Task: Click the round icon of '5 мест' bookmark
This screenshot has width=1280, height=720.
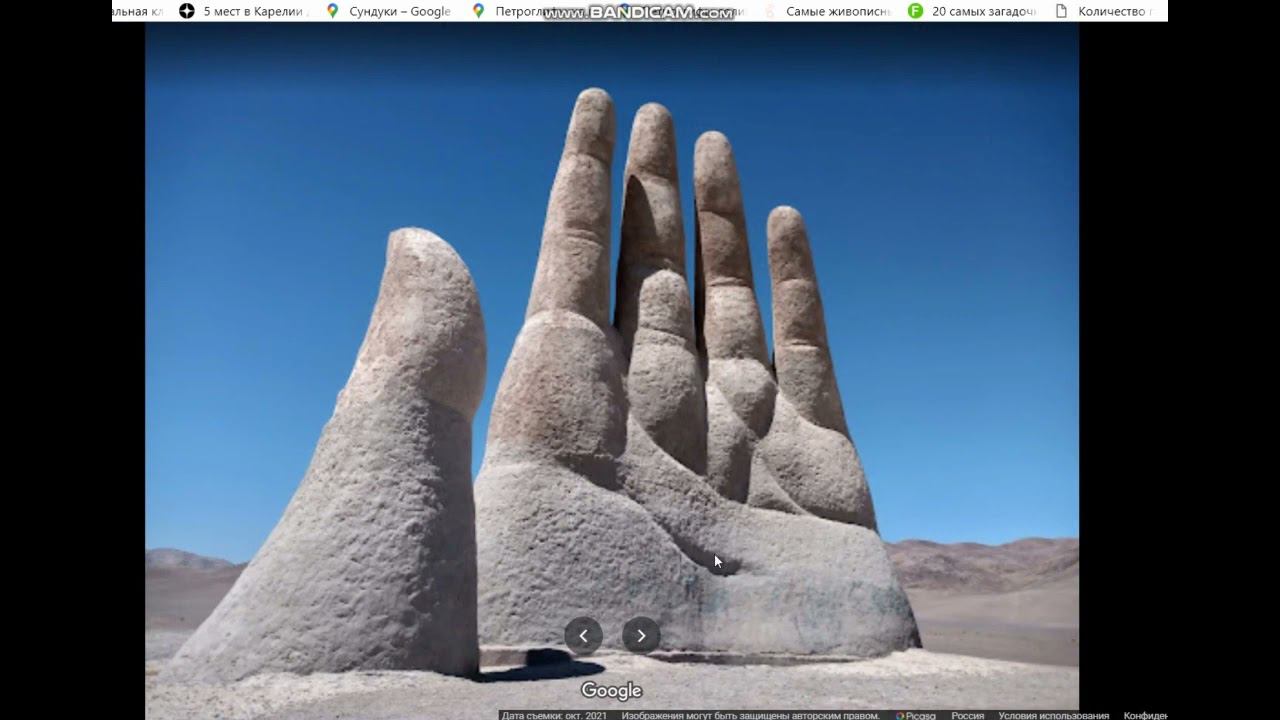Action: [x=186, y=11]
